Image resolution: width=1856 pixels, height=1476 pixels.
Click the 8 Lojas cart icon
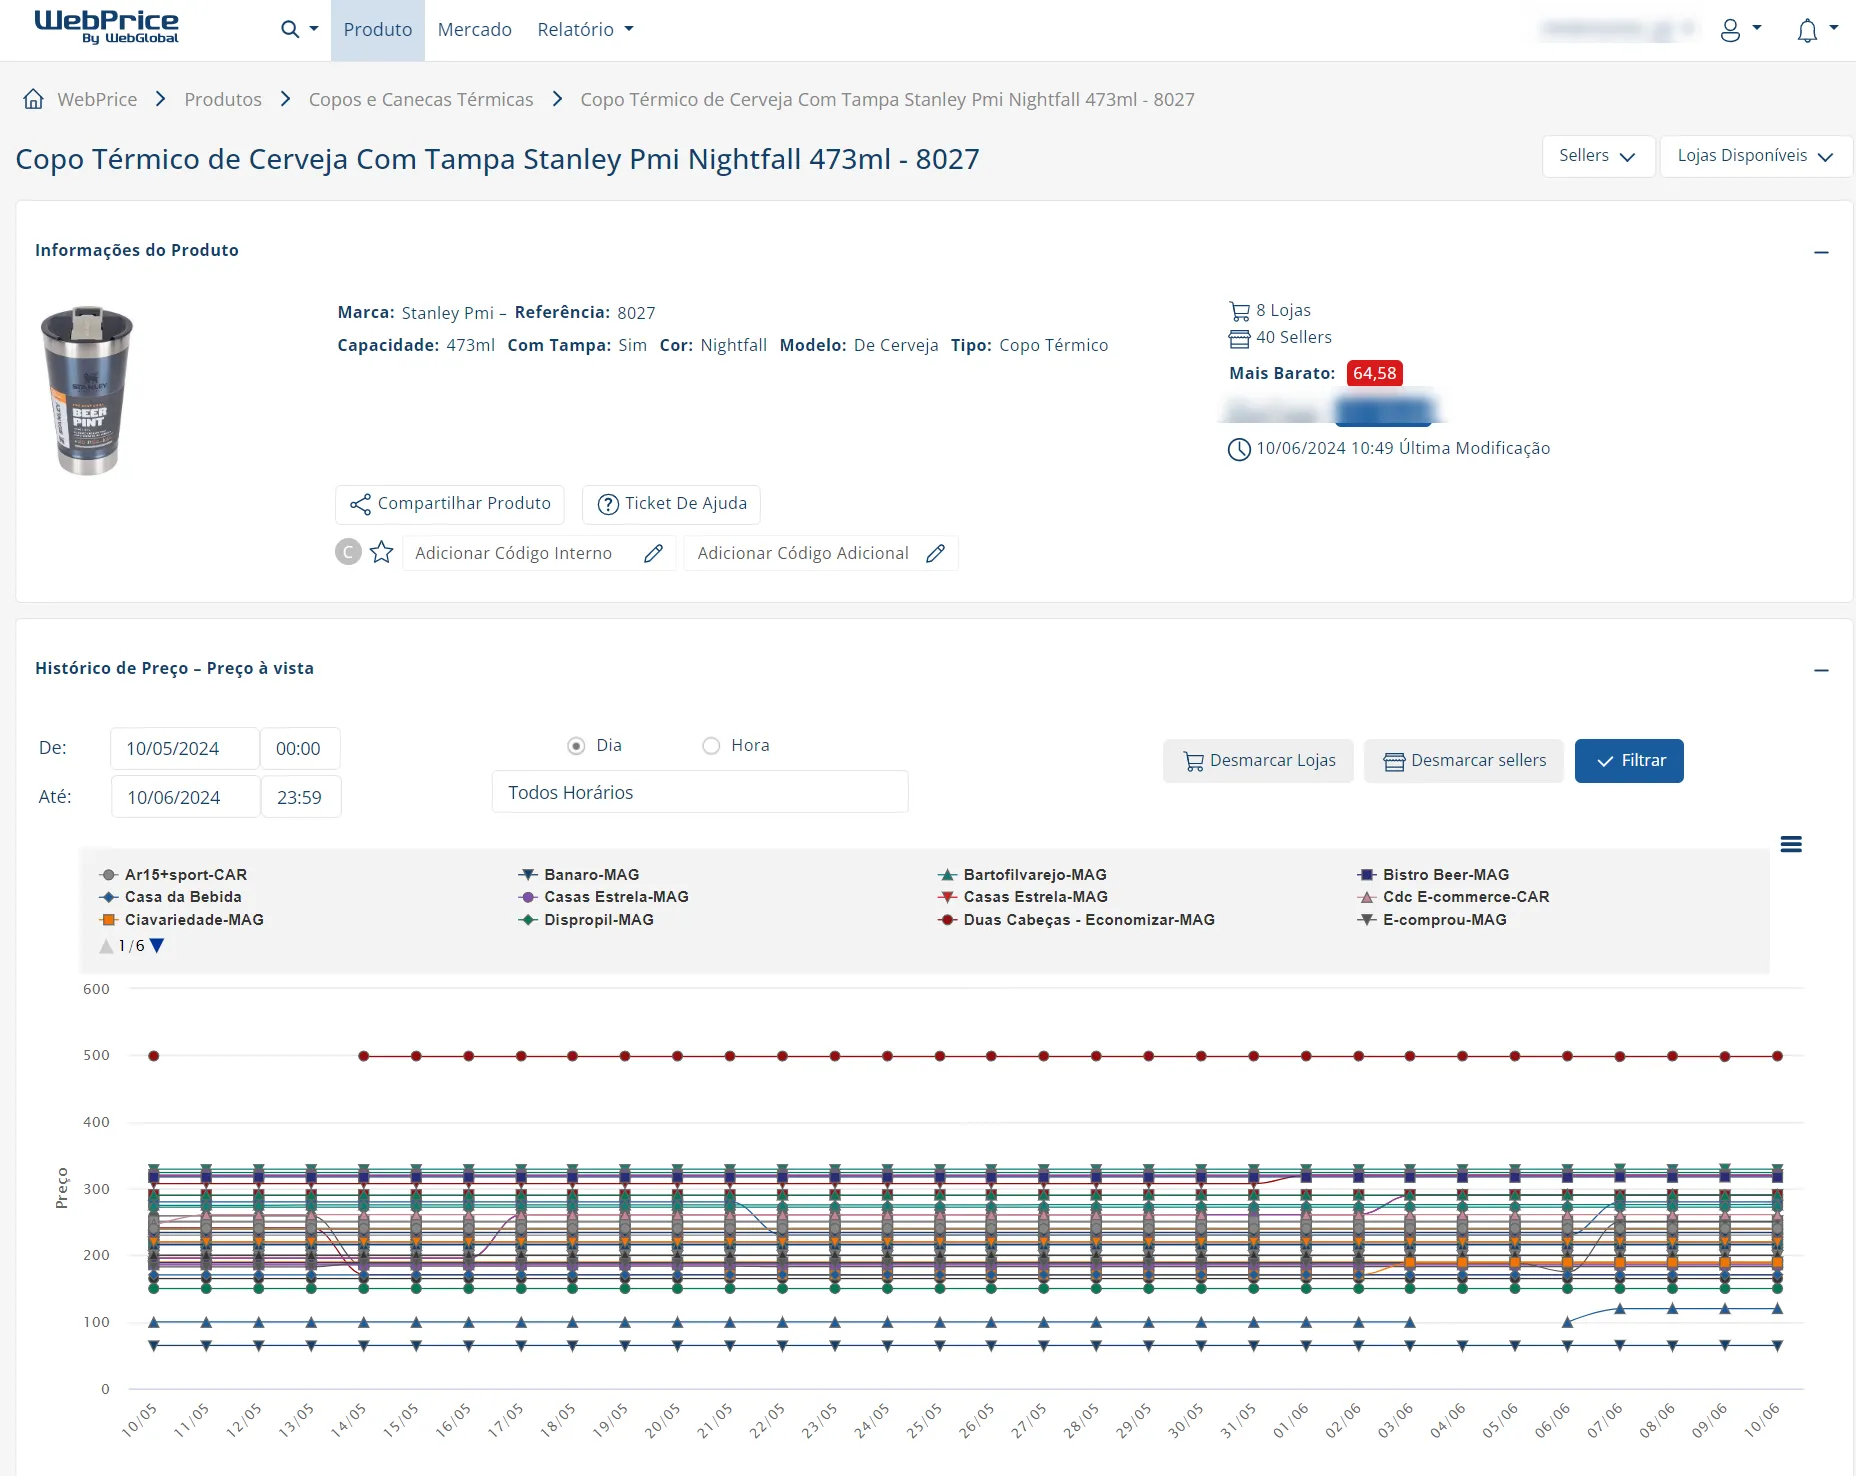(1239, 311)
